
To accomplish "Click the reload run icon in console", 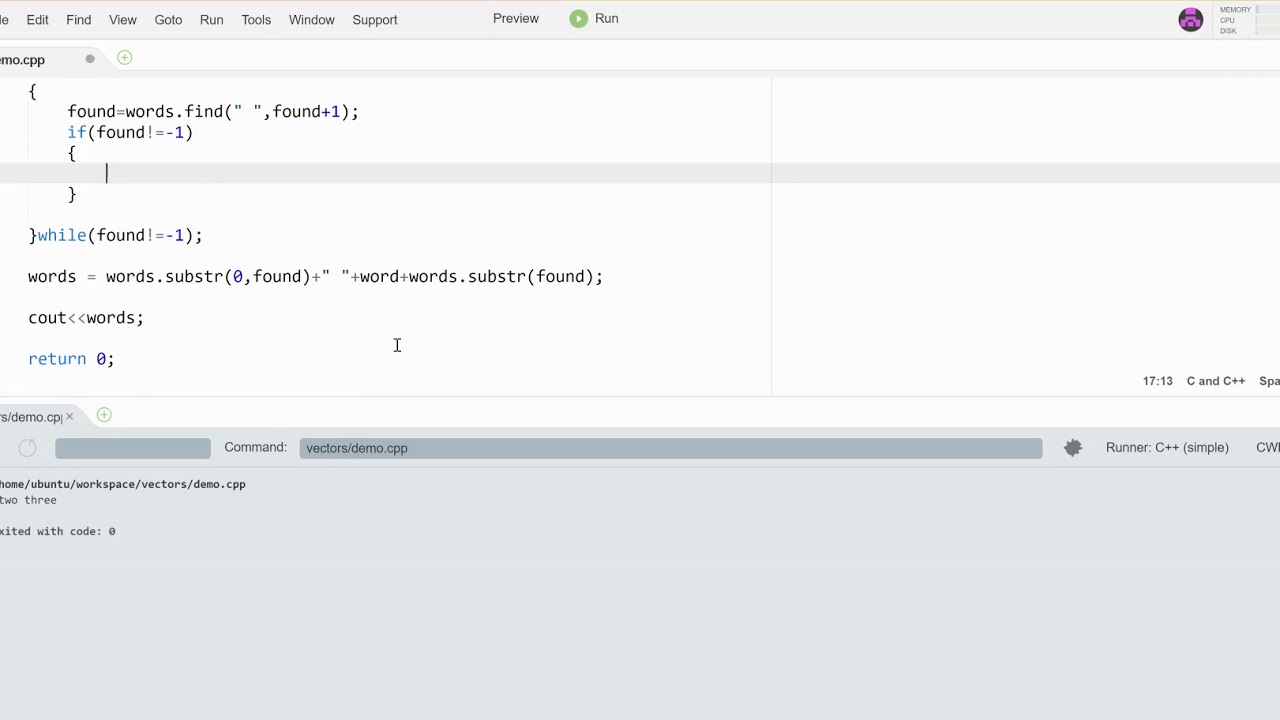I will click(27, 448).
